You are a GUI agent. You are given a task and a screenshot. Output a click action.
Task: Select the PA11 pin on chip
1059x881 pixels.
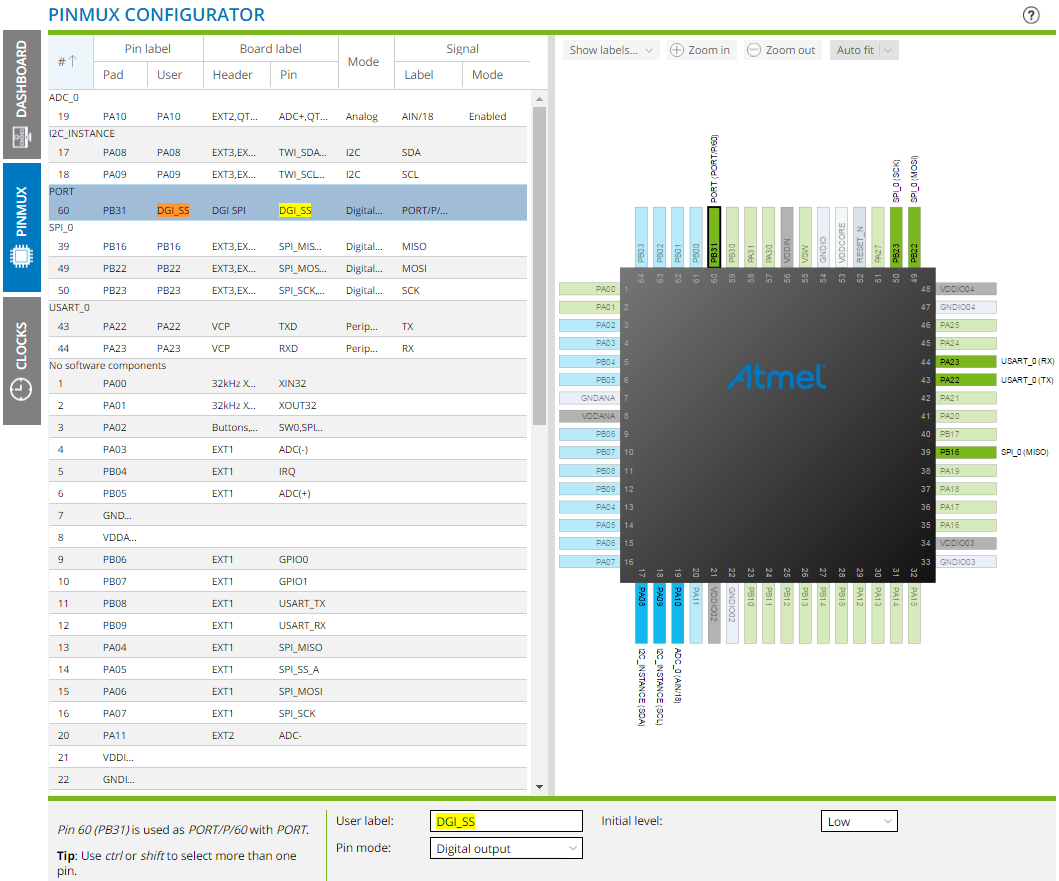pos(696,613)
